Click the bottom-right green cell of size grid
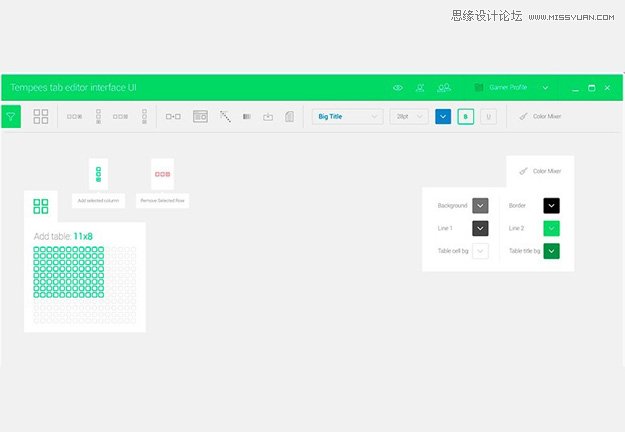625x432 pixels. point(101,295)
